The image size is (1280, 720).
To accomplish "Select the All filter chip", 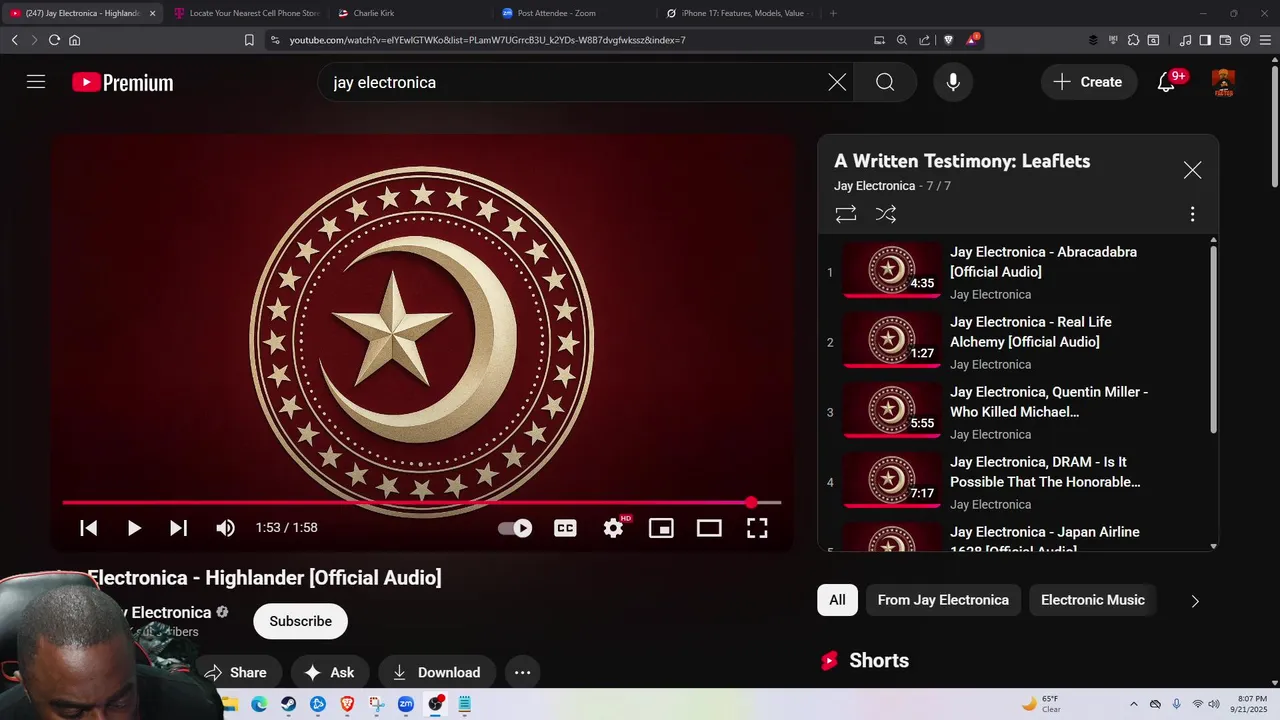I will tap(837, 600).
